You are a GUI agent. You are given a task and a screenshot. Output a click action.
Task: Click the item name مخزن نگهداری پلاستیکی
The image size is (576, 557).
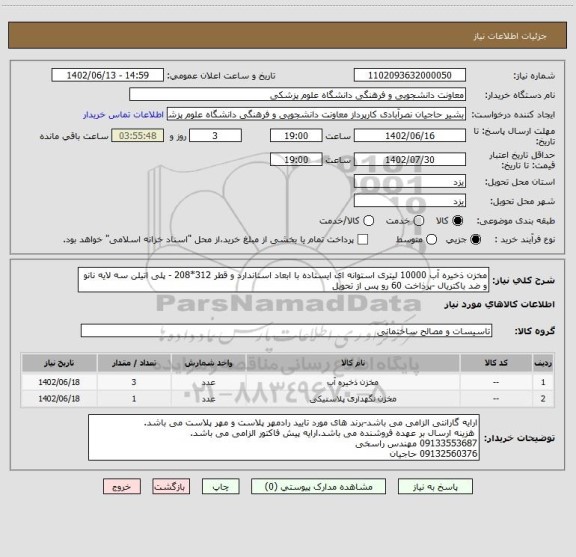[353, 399]
